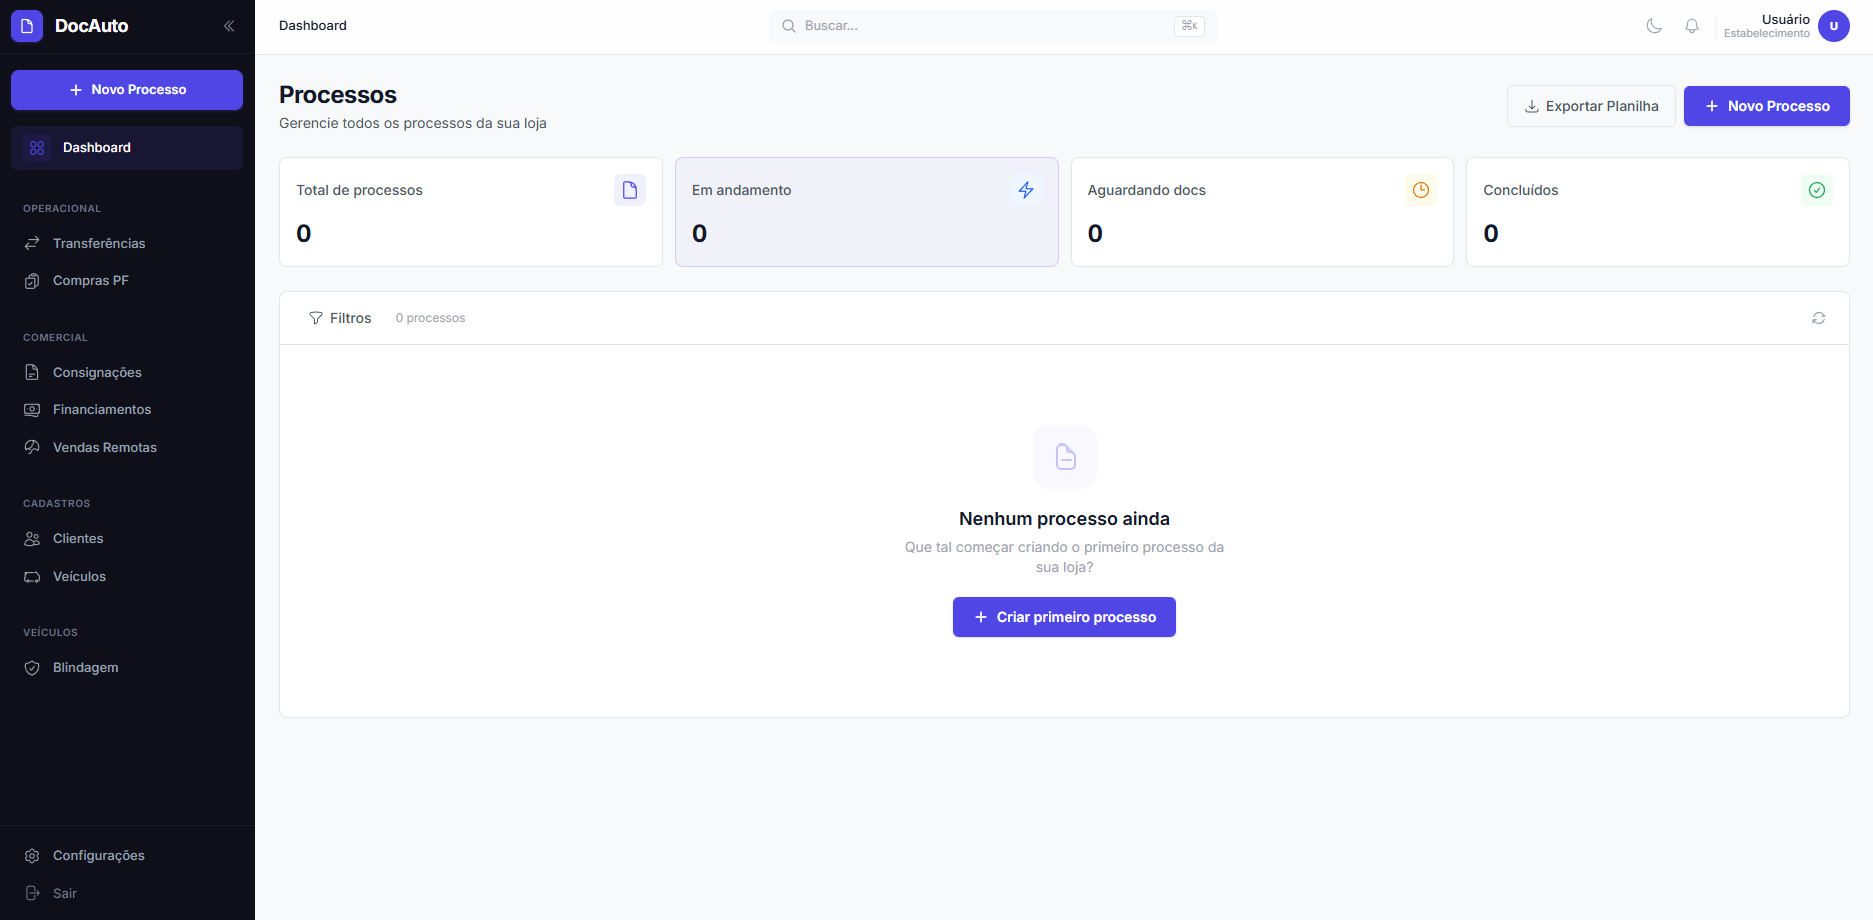Select the Transferências icon in sidebar
Screen dimensions: 1873x920
point(32,243)
